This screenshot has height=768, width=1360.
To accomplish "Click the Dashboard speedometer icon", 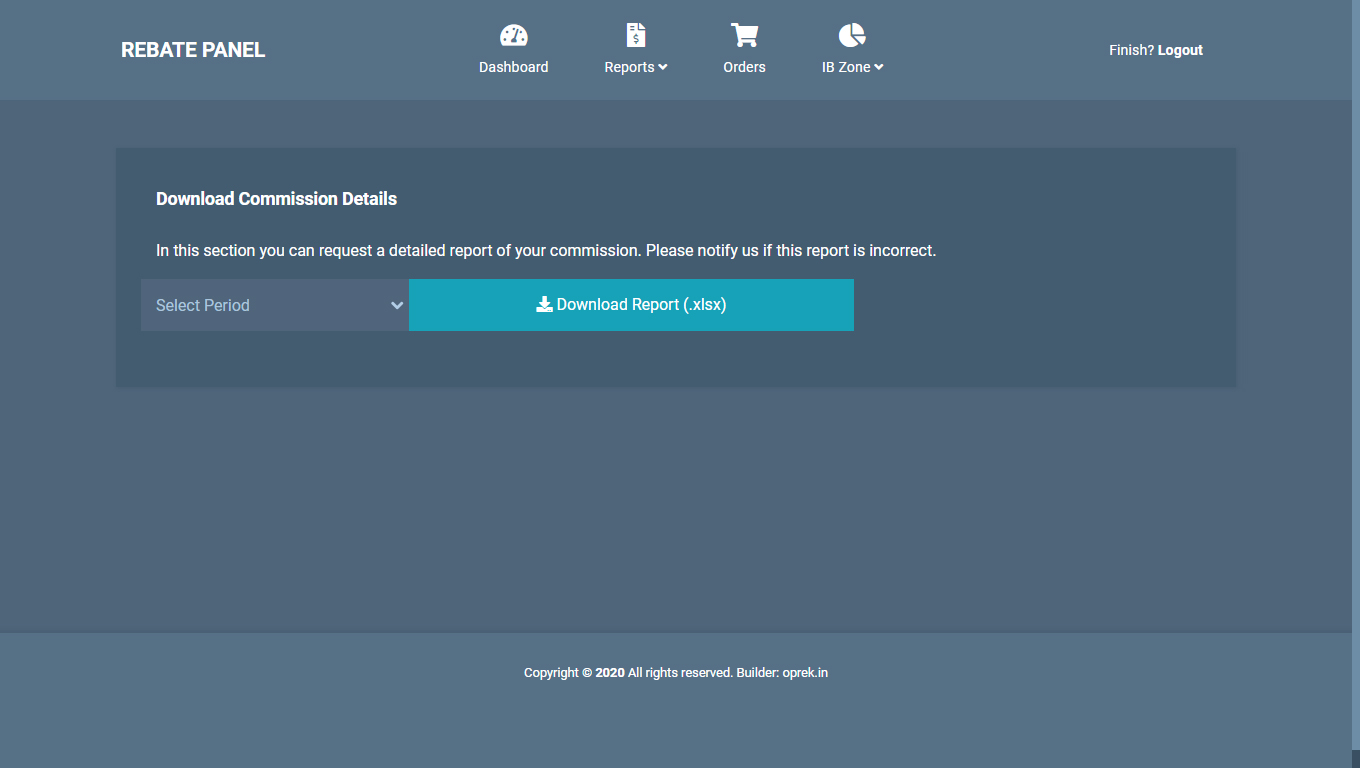I will pyautogui.click(x=513, y=36).
